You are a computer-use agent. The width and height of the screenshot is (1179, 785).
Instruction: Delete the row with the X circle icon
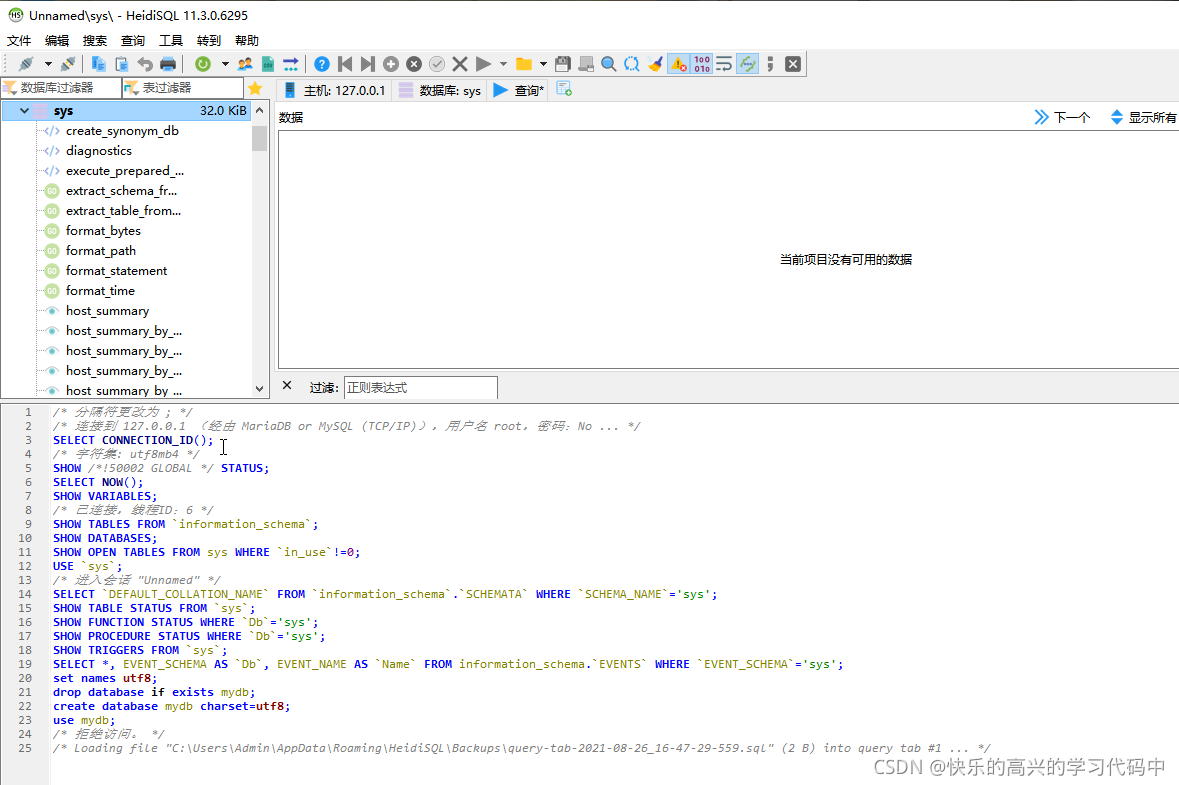coord(414,64)
